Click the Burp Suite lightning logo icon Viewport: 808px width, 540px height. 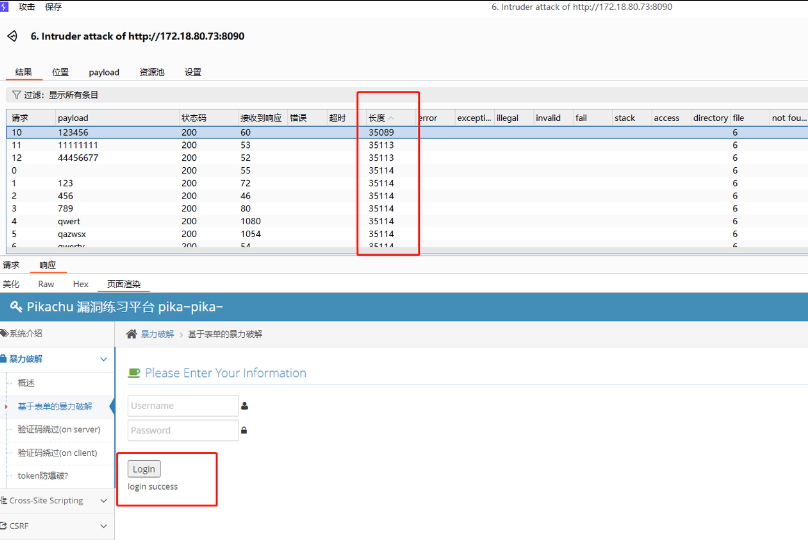pyautogui.click(x=6, y=7)
